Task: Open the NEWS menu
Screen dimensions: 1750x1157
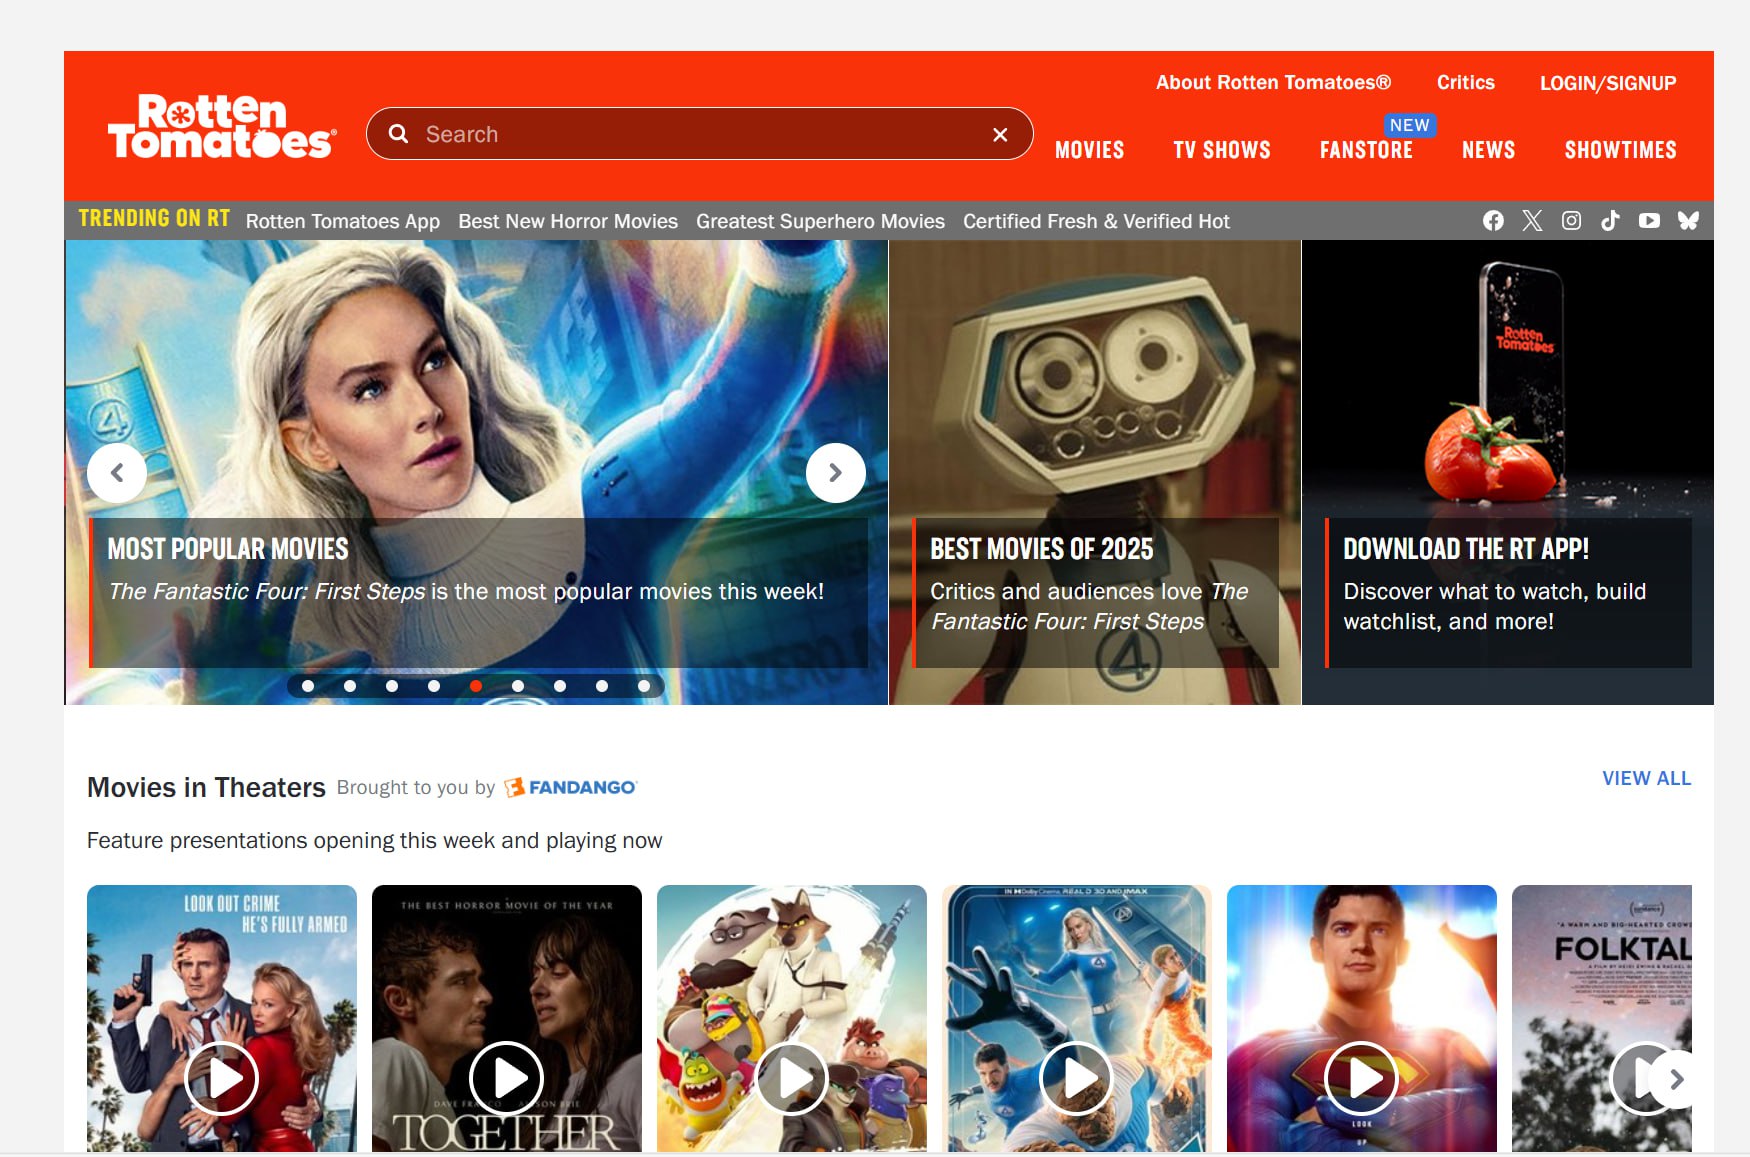Action: tap(1488, 150)
